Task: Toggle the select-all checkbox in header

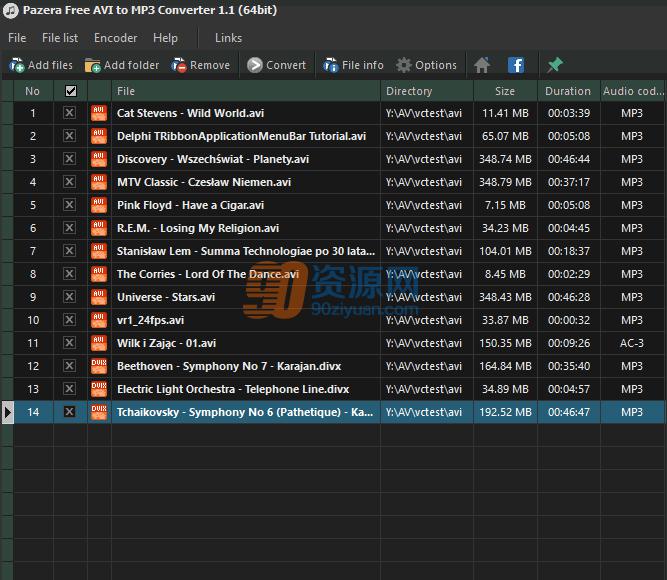Action: click(x=71, y=91)
